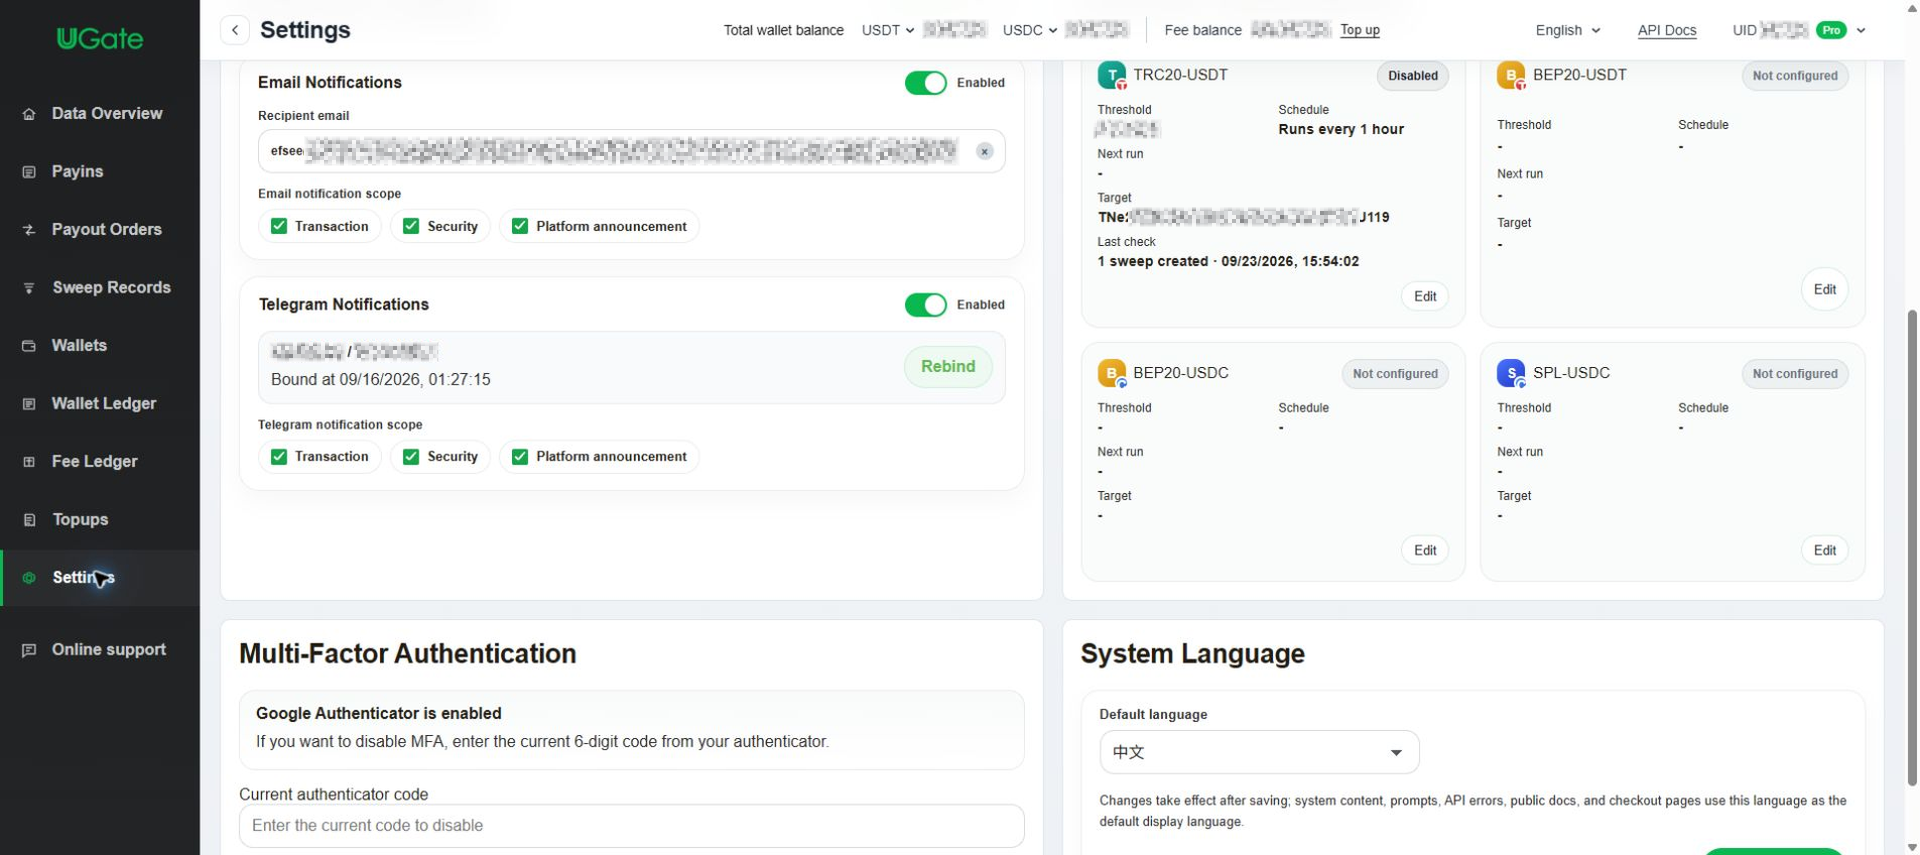Click the TRC20-USDT token icon
The width and height of the screenshot is (1920, 855).
coord(1112,75)
